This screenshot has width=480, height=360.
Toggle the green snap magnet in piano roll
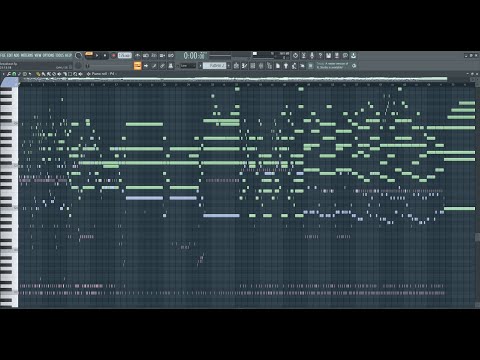tap(14, 74)
